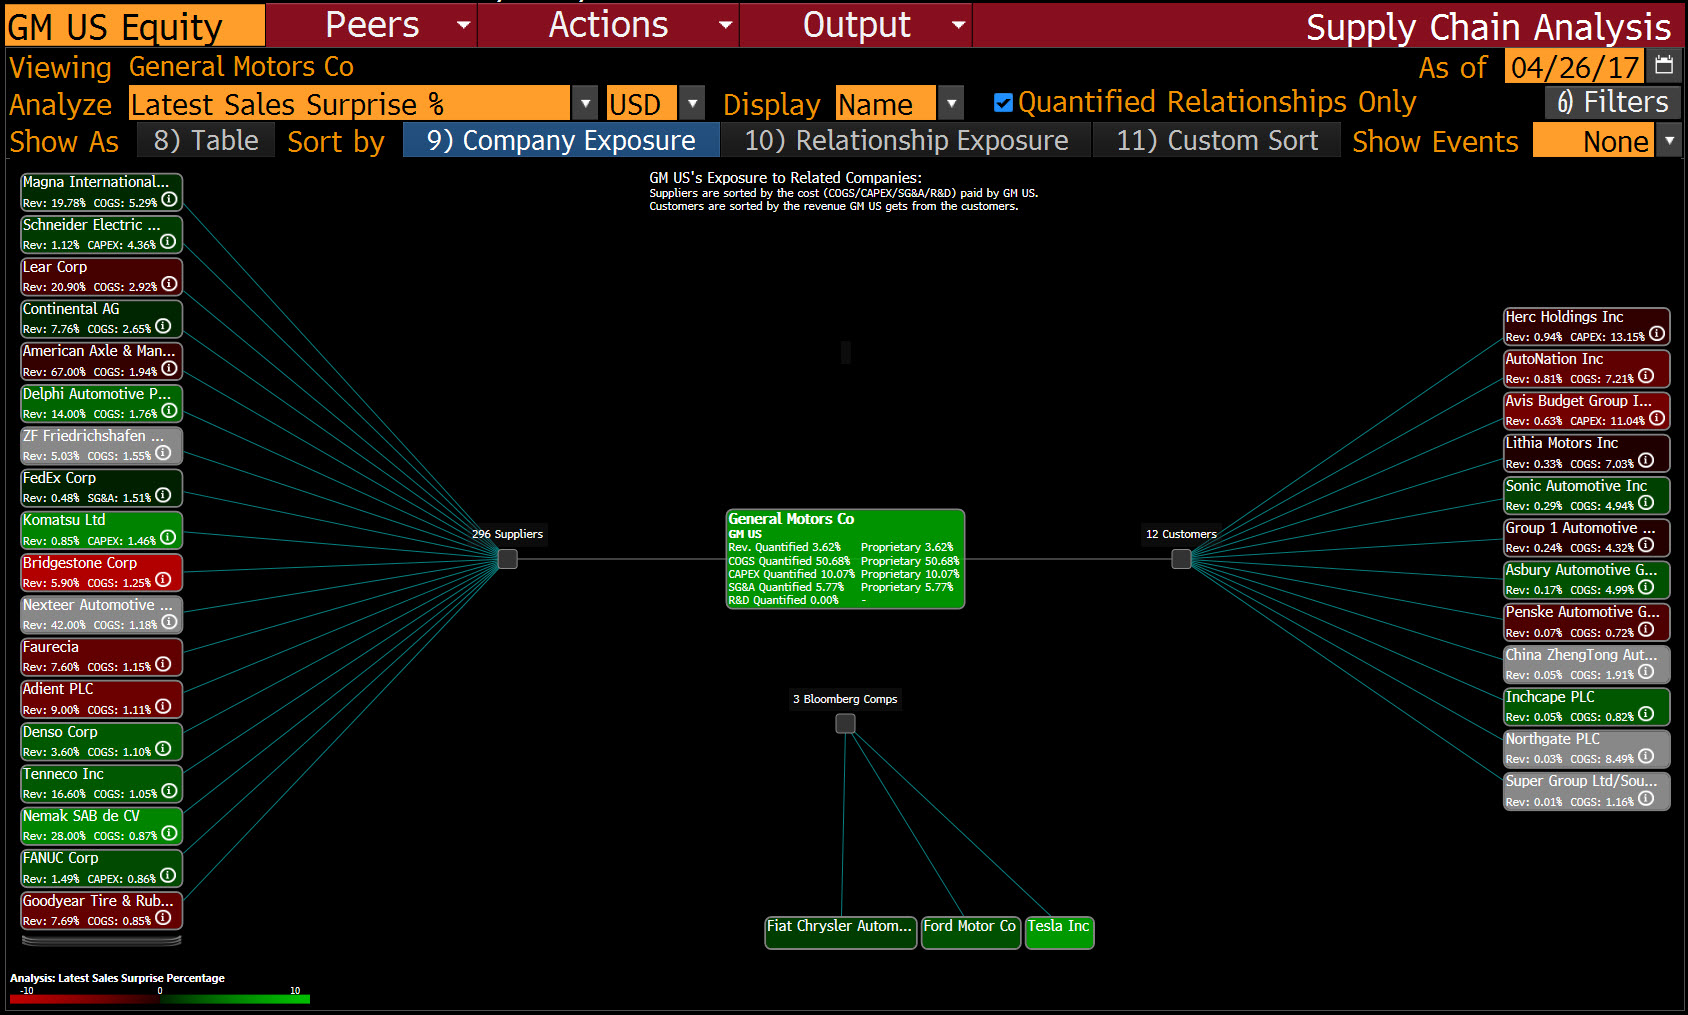
Task: Open the Penske Automotive customer card
Action: click(1586, 621)
